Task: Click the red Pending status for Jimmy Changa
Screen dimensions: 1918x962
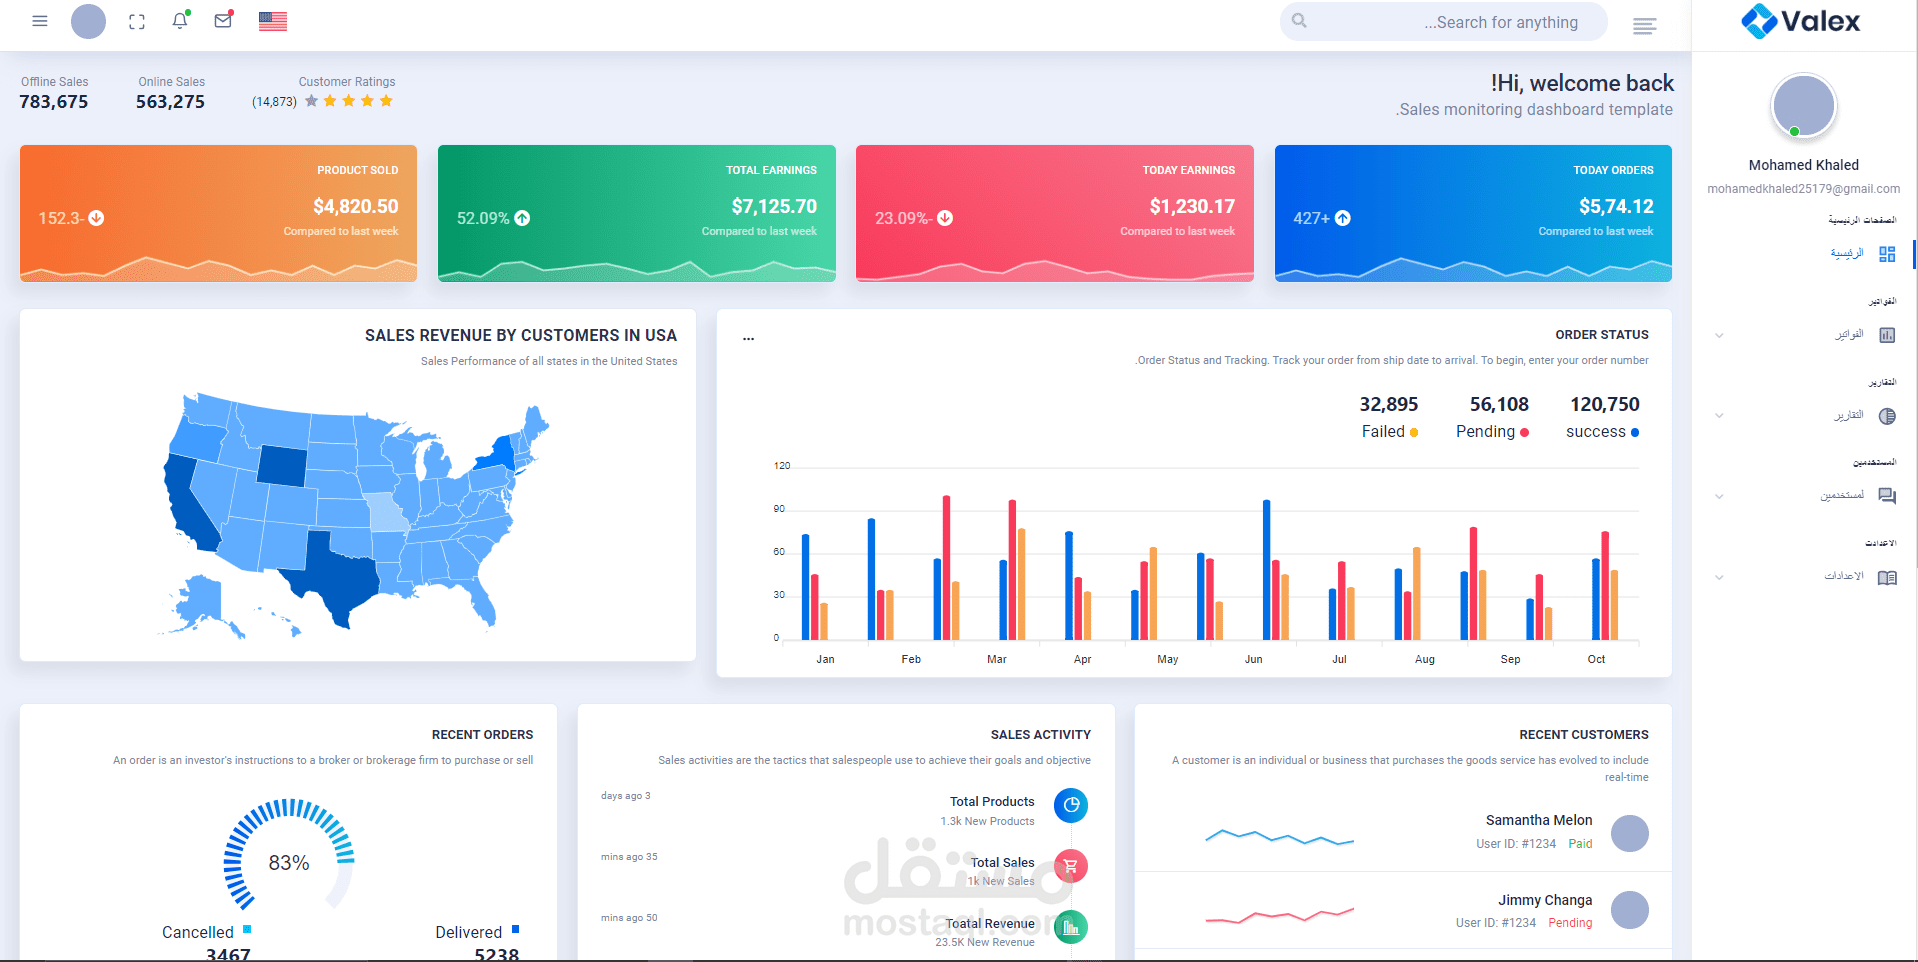Action: click(x=1570, y=923)
